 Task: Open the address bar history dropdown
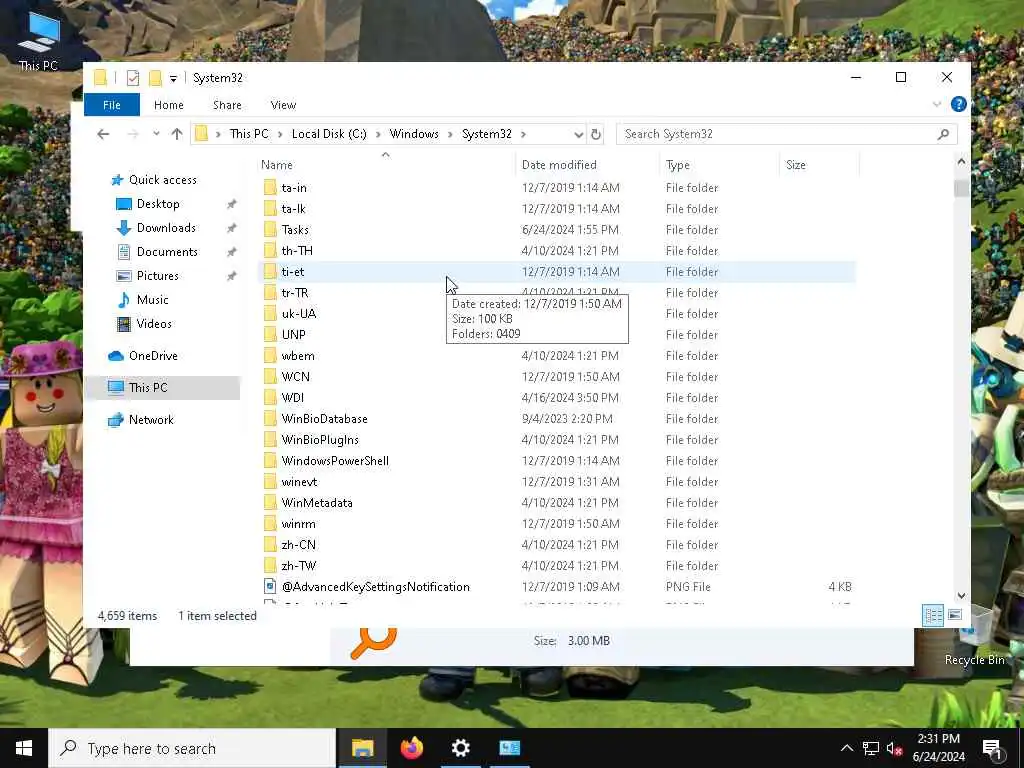click(x=578, y=135)
